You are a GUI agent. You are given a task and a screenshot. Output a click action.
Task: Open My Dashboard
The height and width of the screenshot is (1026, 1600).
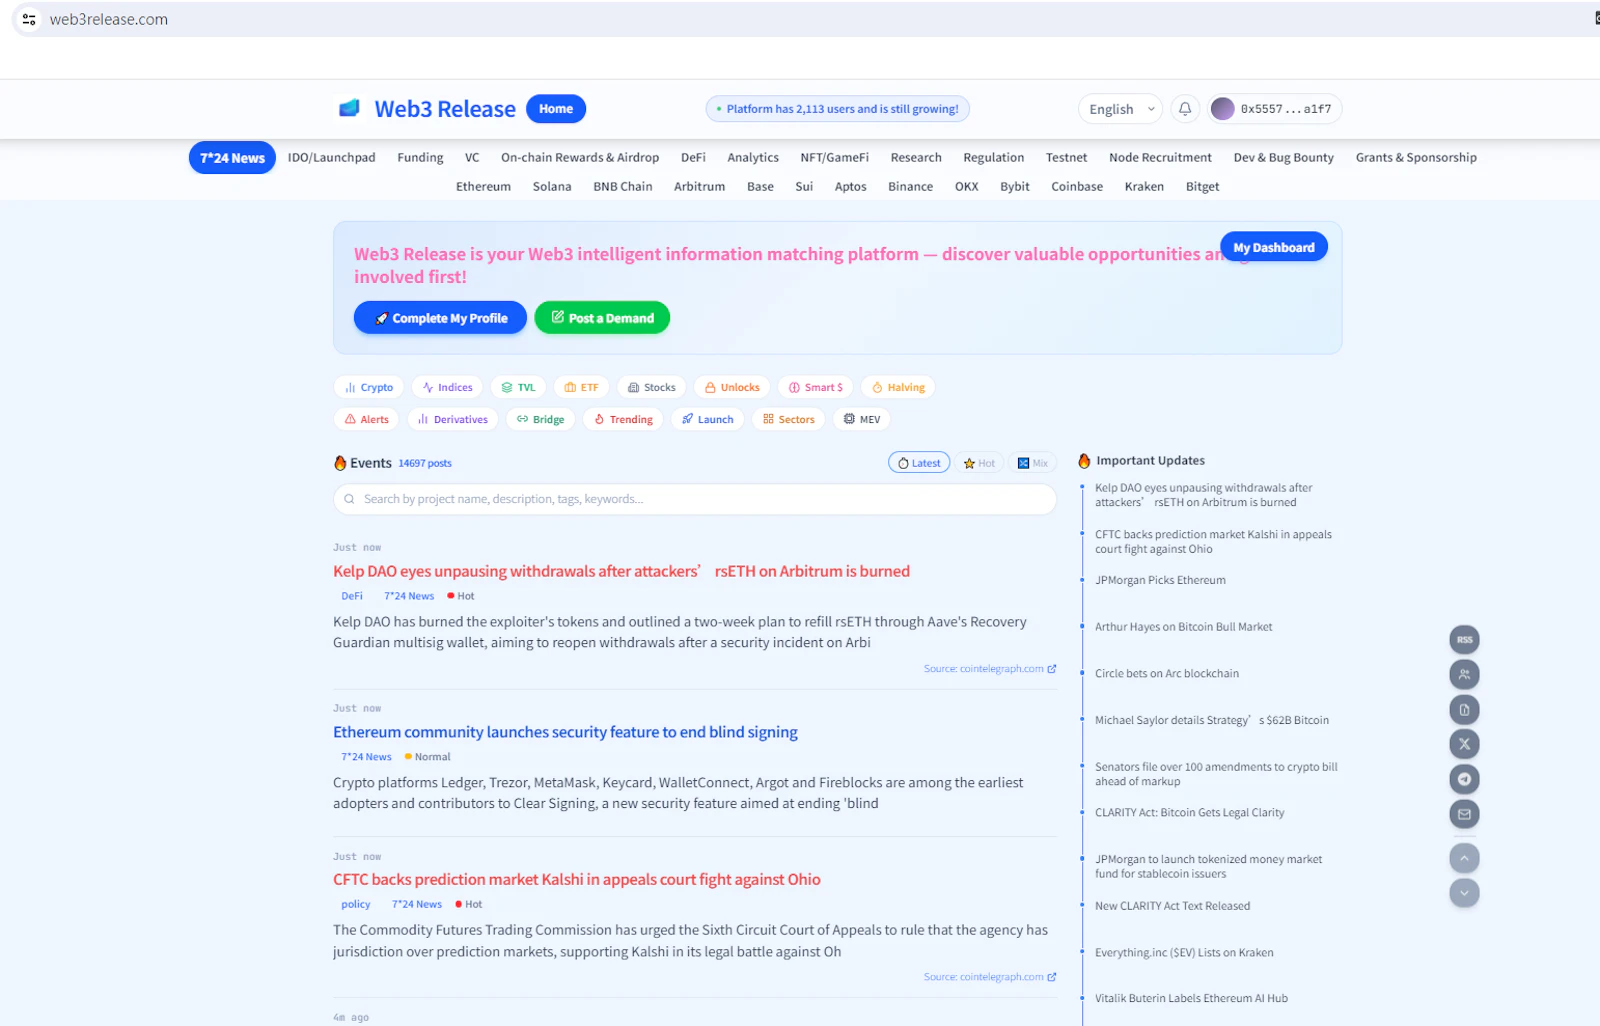click(1274, 247)
